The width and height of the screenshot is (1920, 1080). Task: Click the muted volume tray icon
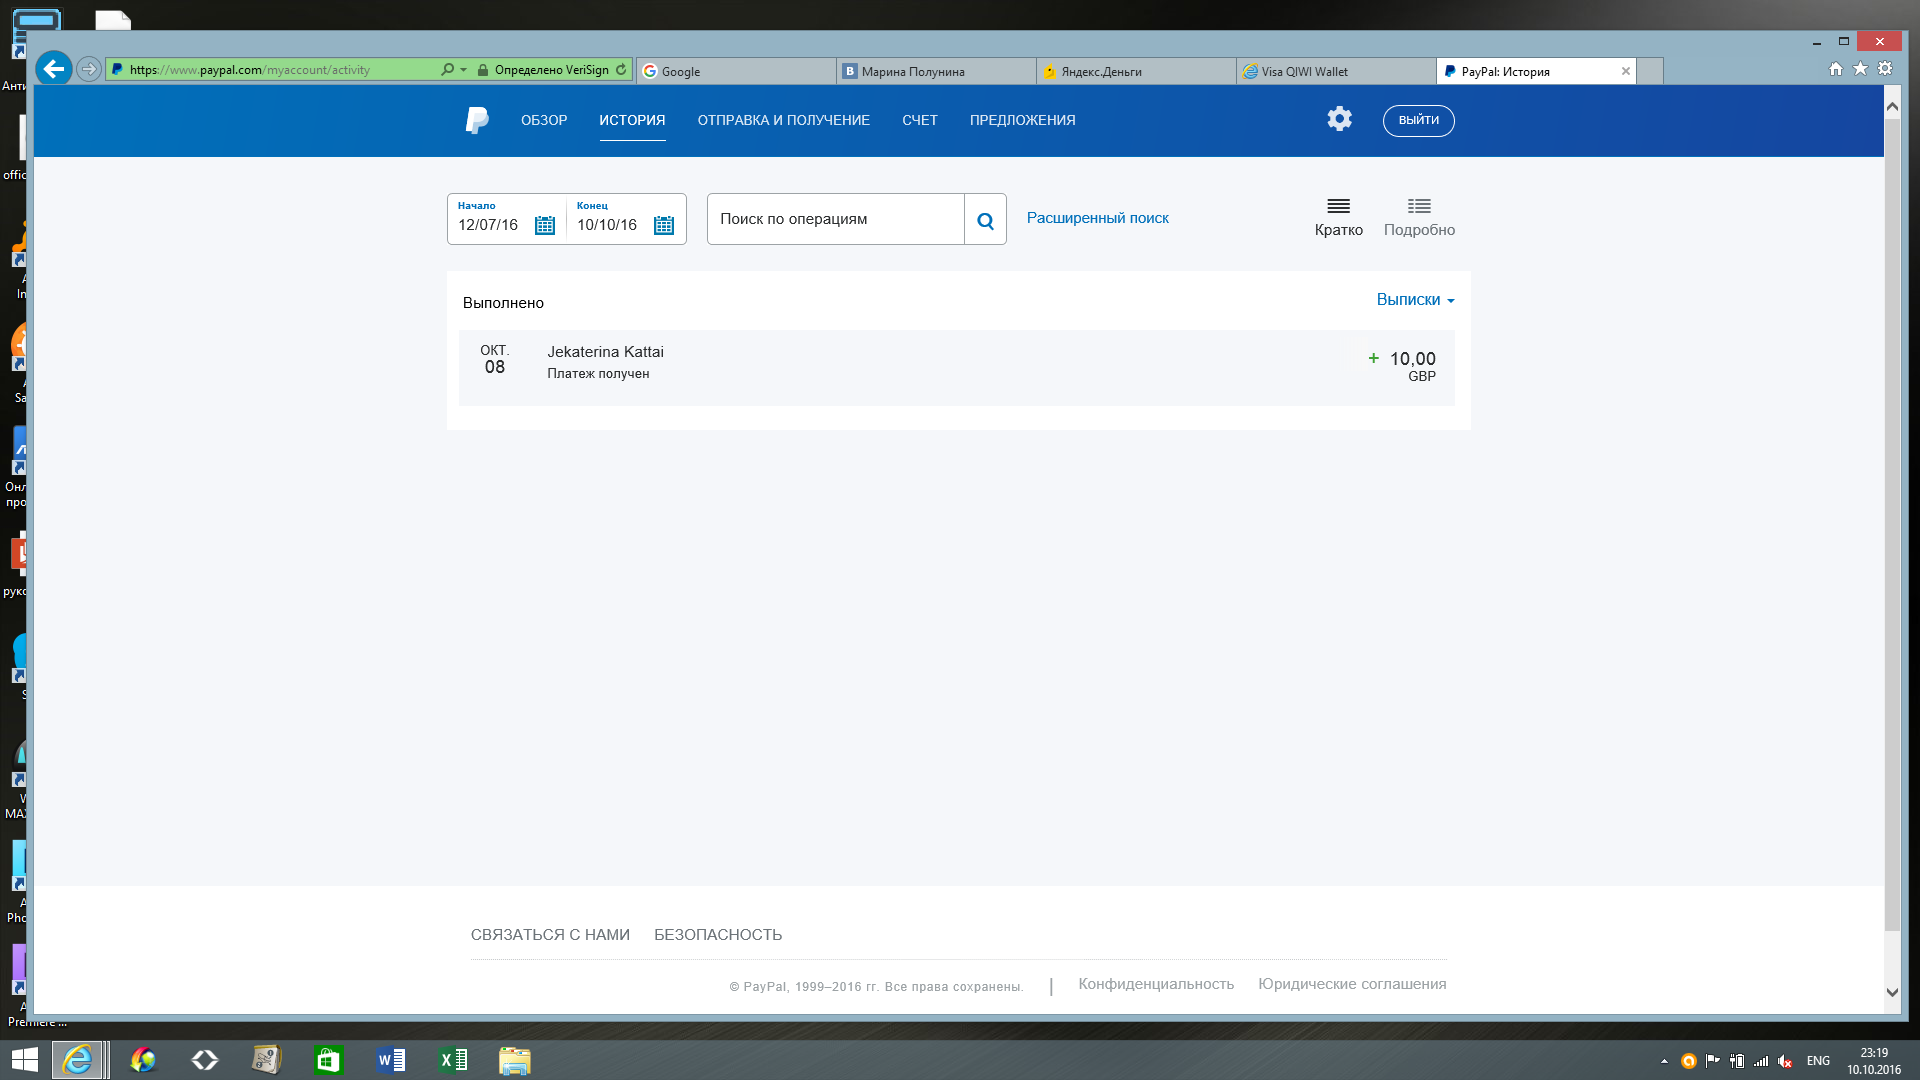pos(1785,1061)
